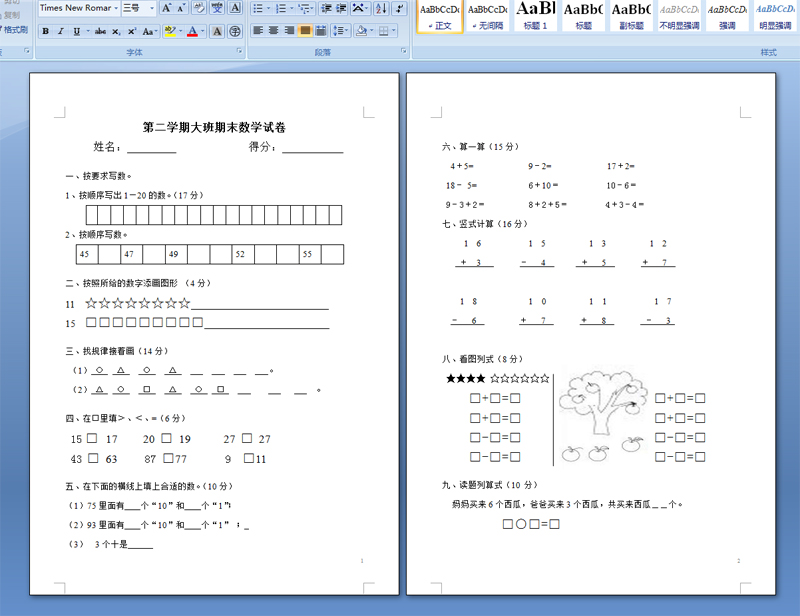
Task: Open the highlight color dropdown arrow
Action: [x=180, y=31]
